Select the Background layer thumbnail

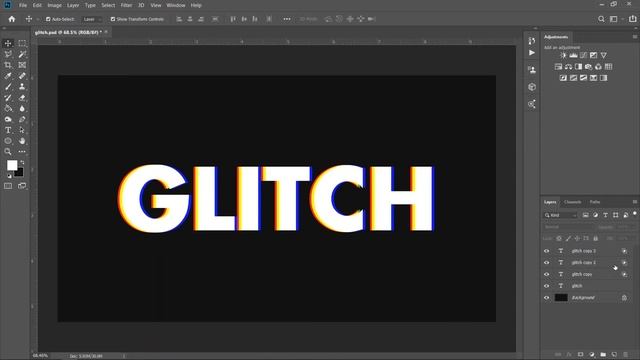[x=561, y=298]
